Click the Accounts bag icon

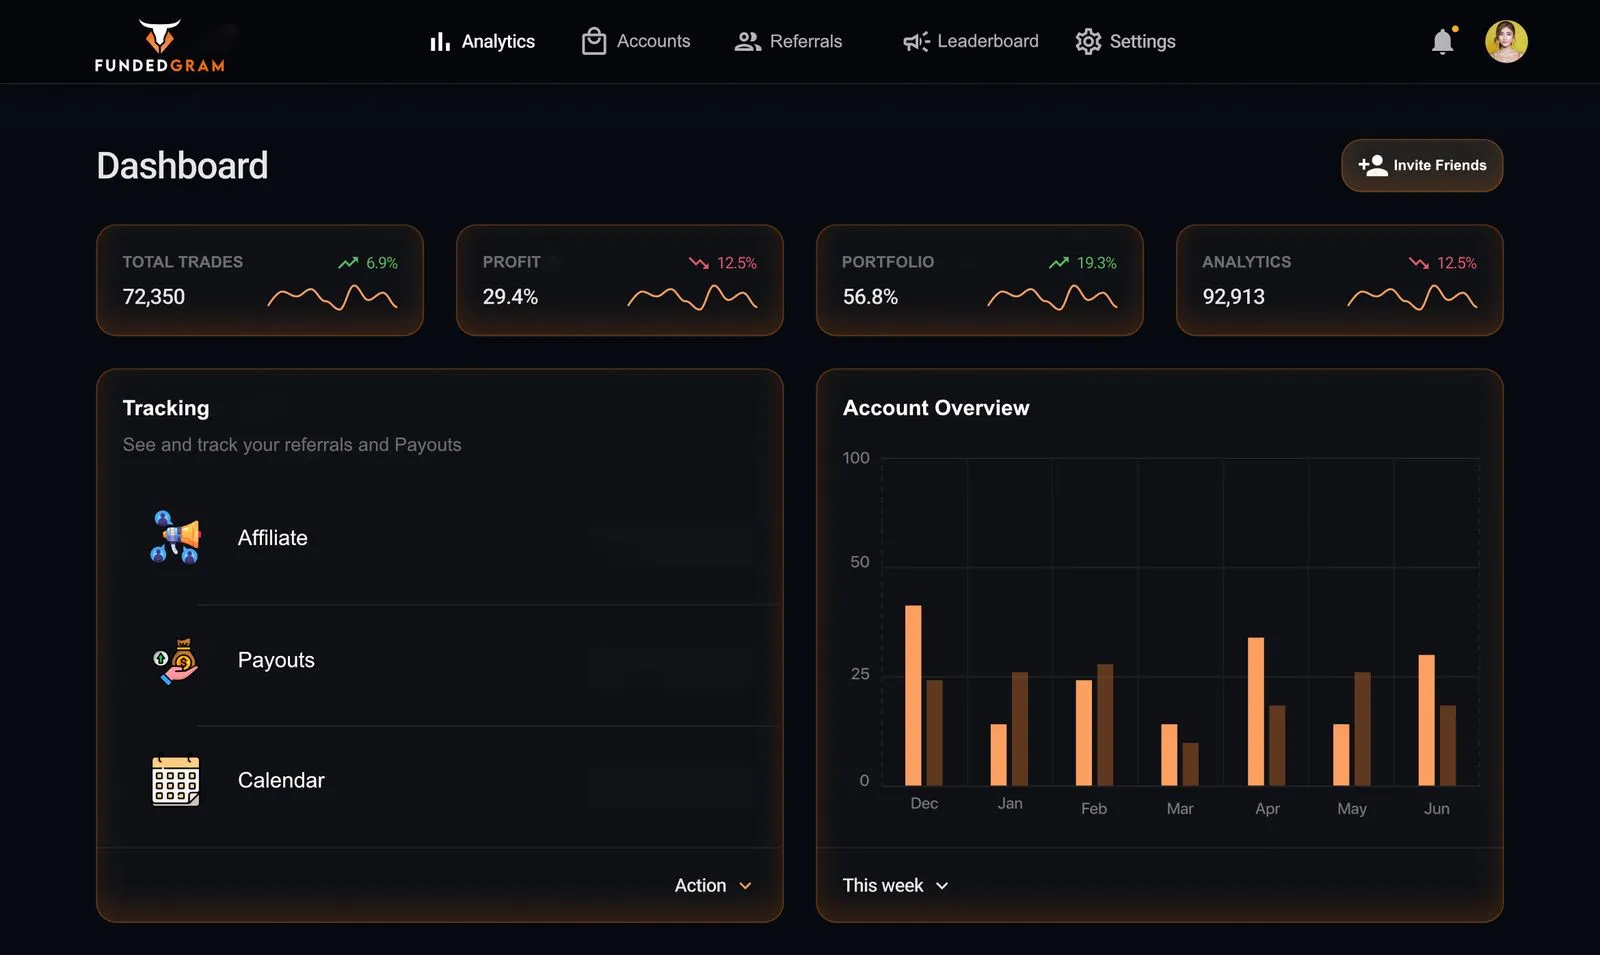594,42
